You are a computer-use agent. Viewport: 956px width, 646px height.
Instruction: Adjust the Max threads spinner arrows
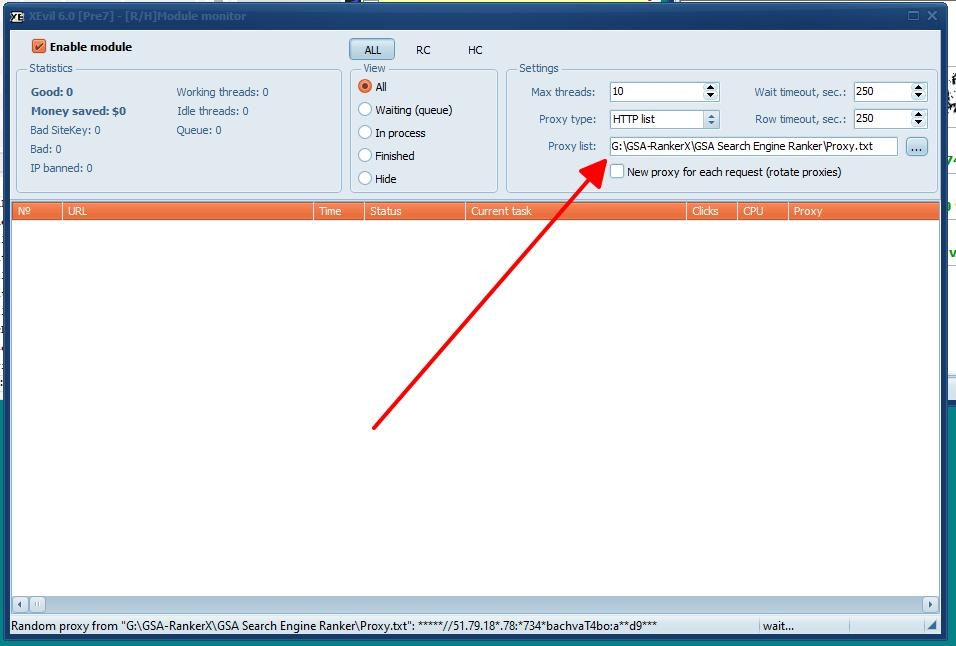pyautogui.click(x=711, y=92)
